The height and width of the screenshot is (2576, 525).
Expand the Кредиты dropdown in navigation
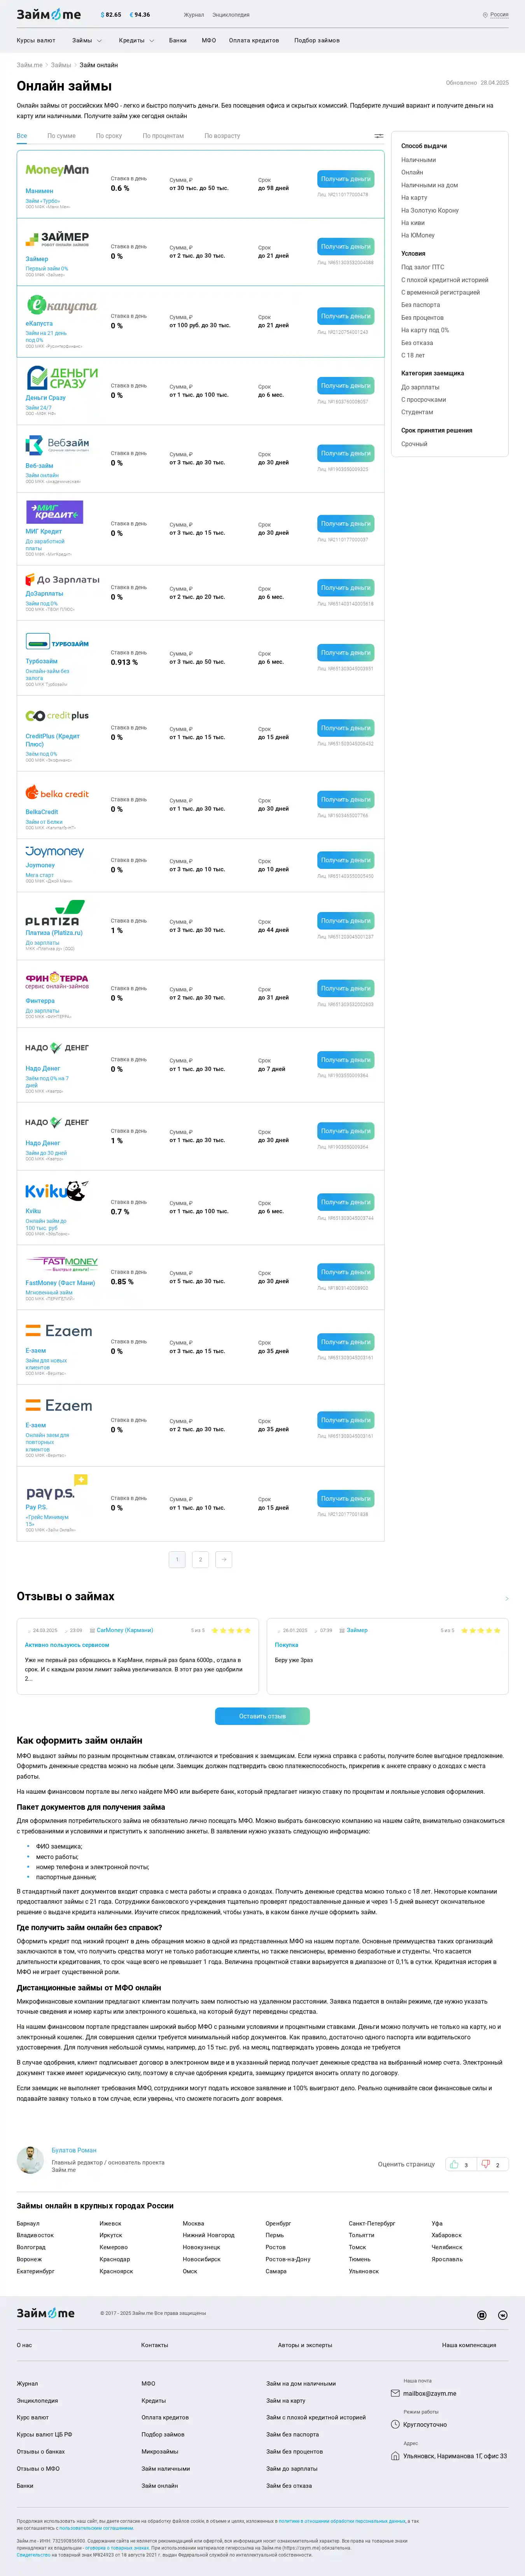[x=136, y=41]
